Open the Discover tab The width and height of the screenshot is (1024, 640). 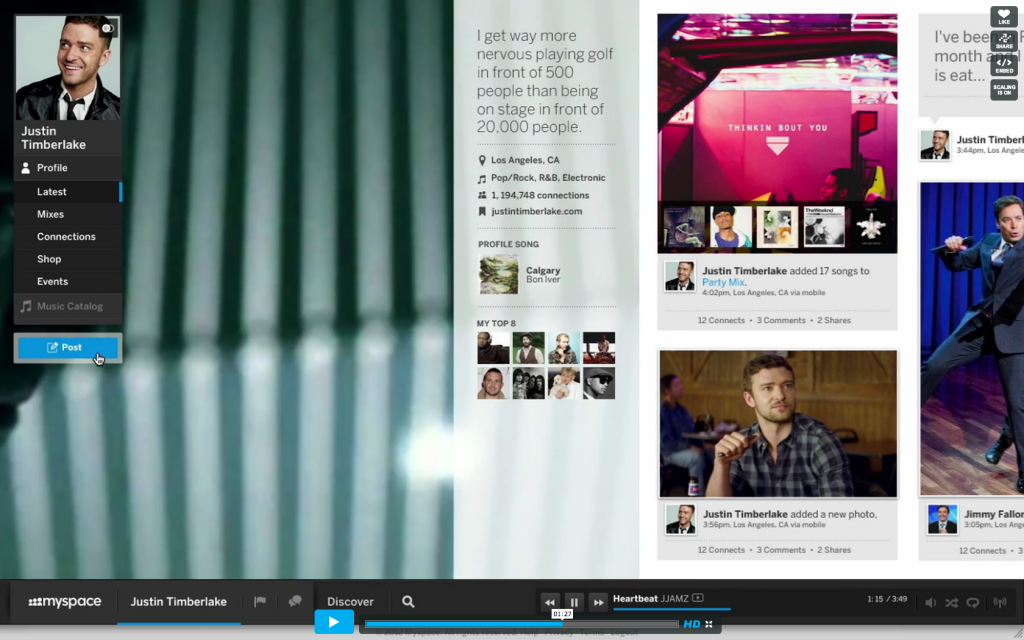pyautogui.click(x=351, y=602)
